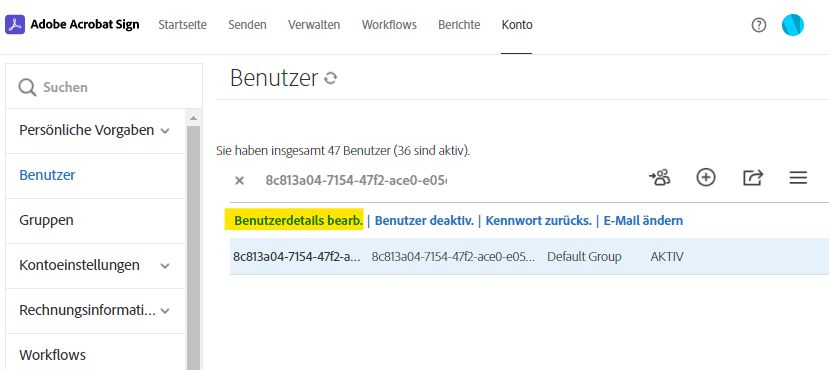The height and width of the screenshot is (370, 829).
Task: Open the help question mark icon
Action: click(759, 25)
